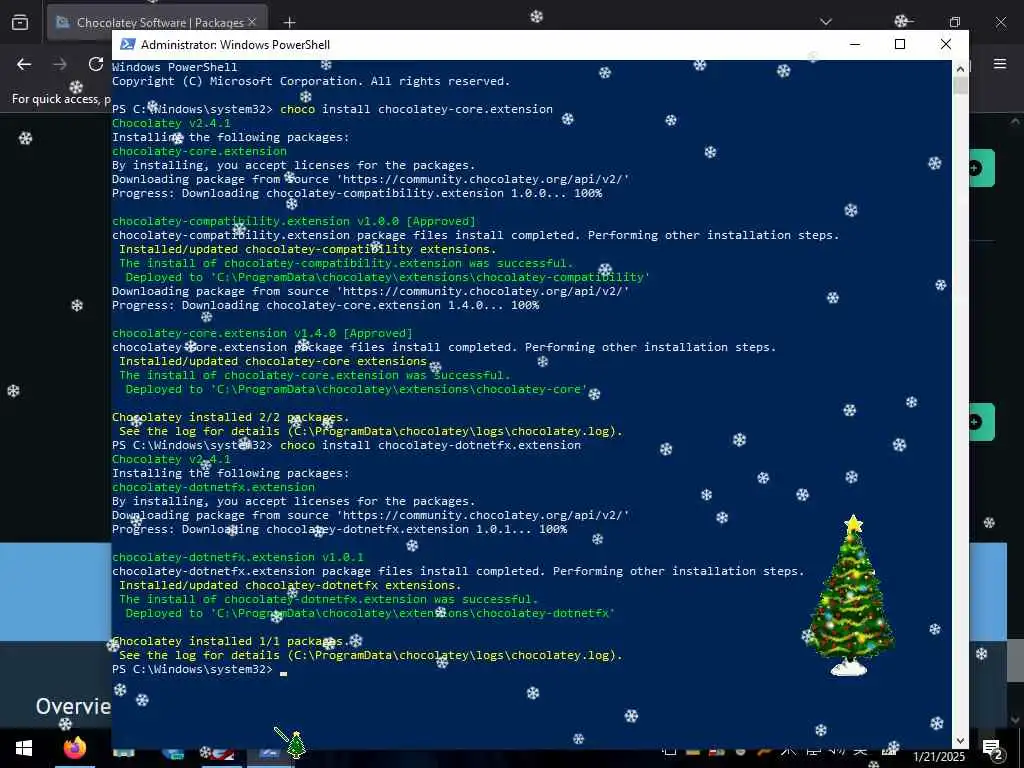
Task: Click the PowerShell scrollbar up arrow
Action: pos(960,68)
